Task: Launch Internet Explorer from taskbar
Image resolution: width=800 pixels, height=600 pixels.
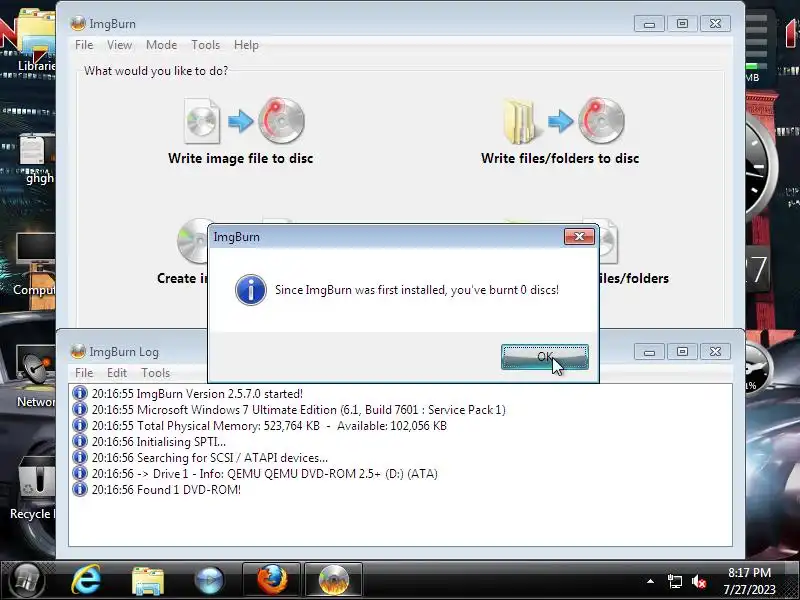Action: [x=86, y=580]
